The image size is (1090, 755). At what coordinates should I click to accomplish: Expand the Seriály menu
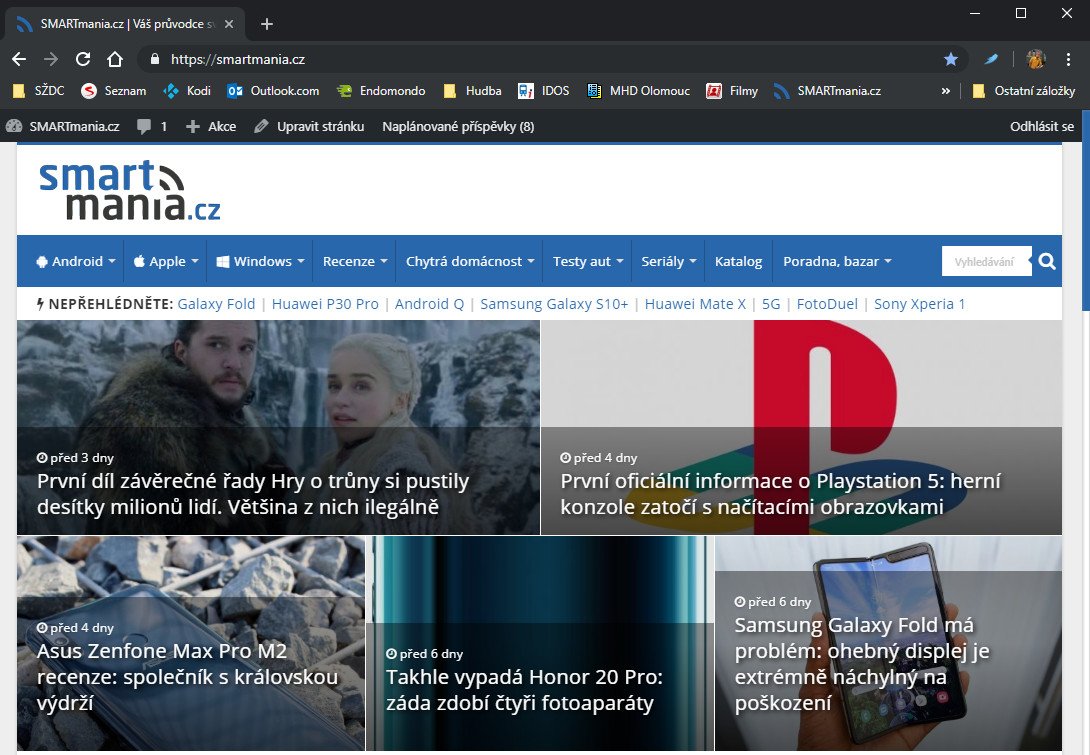pos(669,261)
